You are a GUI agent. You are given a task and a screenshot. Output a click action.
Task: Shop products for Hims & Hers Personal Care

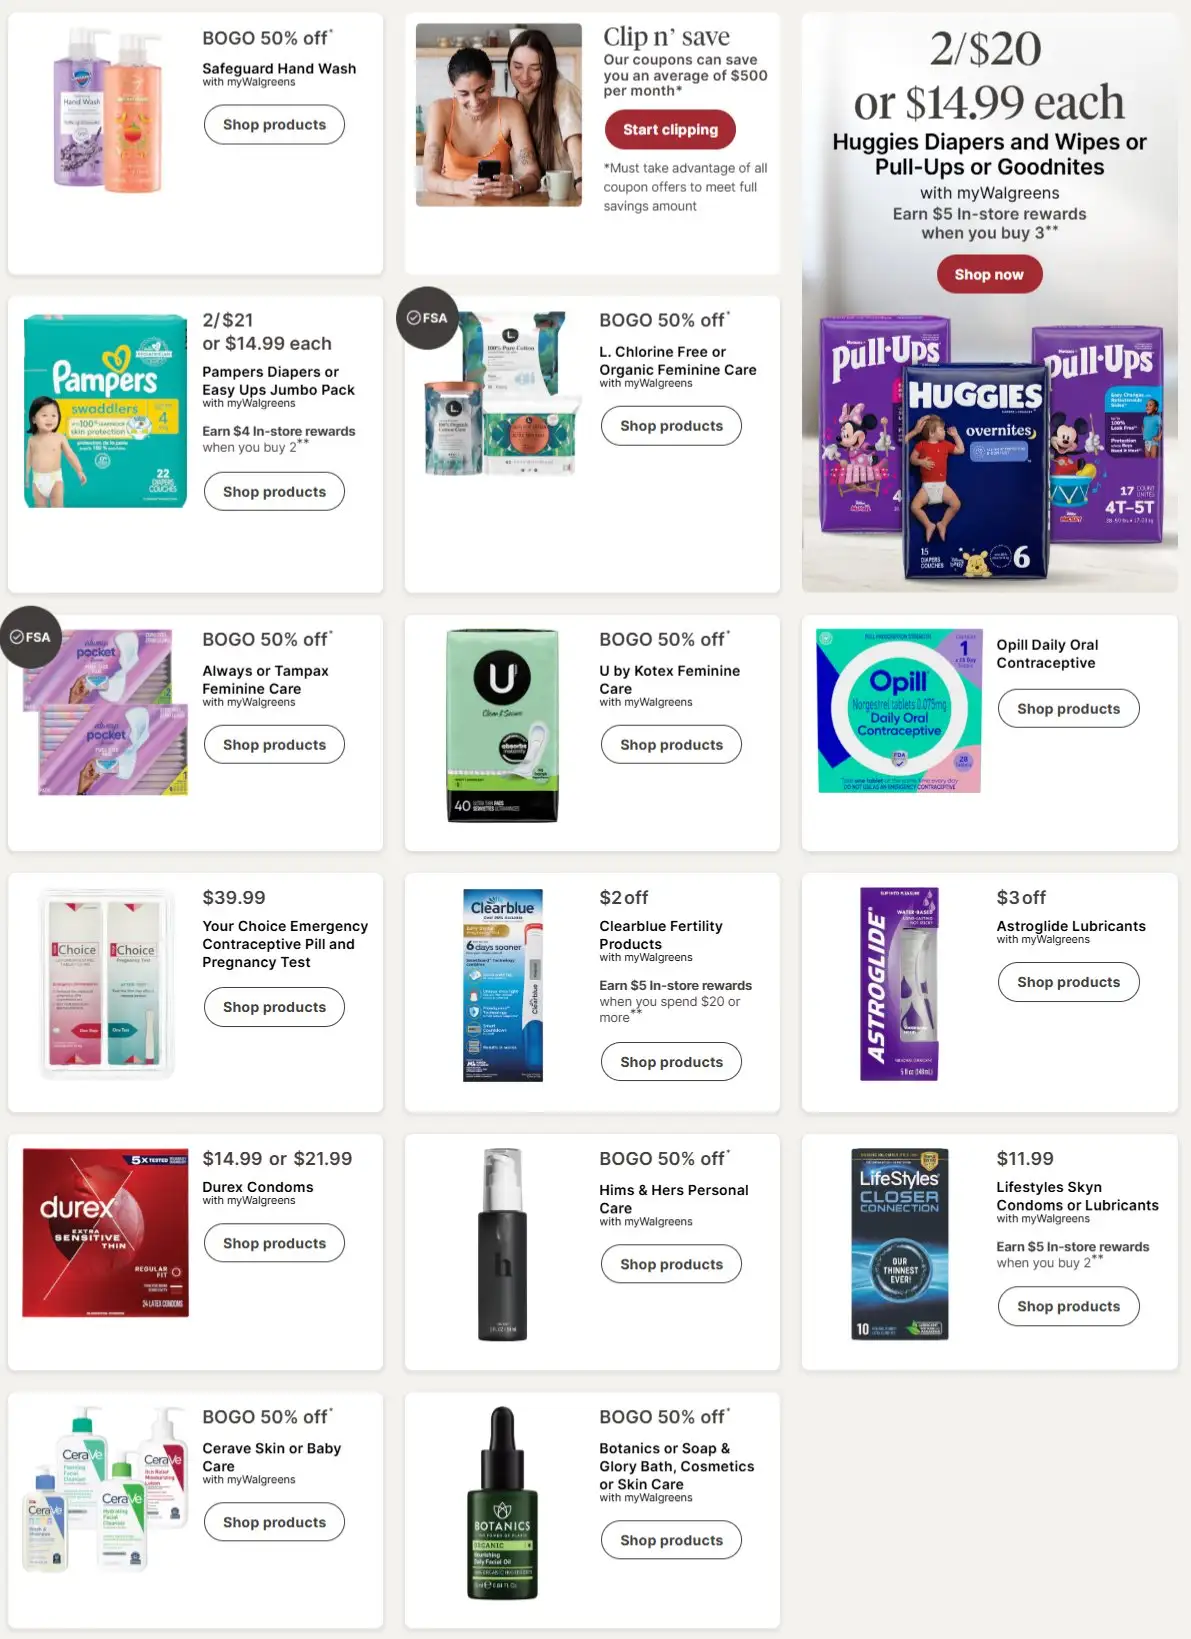click(x=671, y=1264)
